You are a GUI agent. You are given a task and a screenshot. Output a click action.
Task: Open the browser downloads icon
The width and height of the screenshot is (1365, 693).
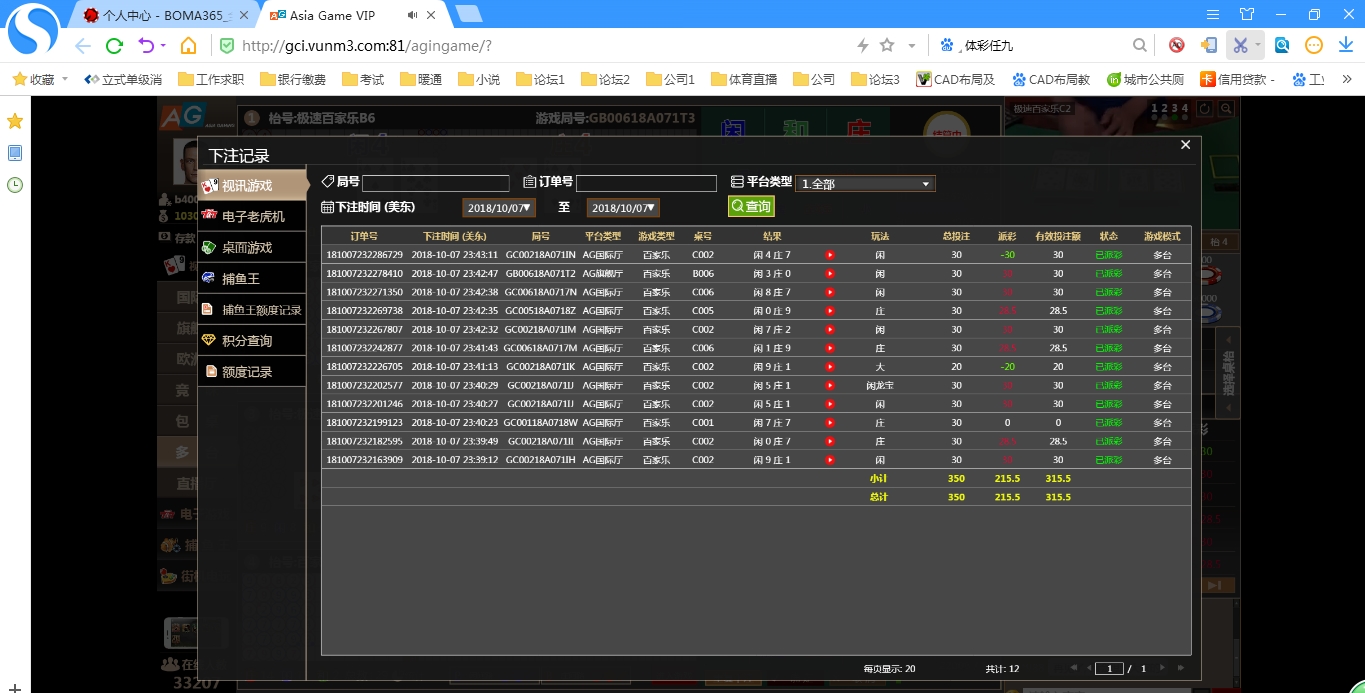[1346, 45]
